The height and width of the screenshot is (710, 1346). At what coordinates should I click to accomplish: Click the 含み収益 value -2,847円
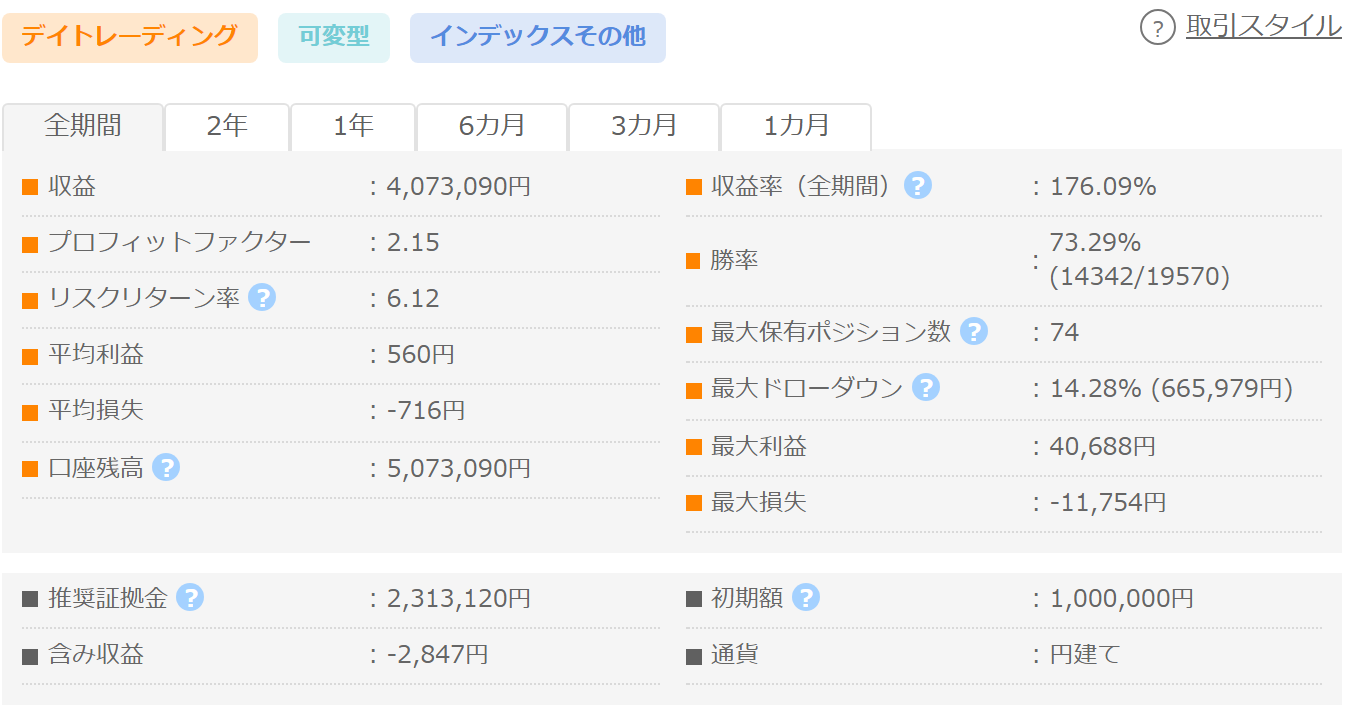pyautogui.click(x=438, y=655)
